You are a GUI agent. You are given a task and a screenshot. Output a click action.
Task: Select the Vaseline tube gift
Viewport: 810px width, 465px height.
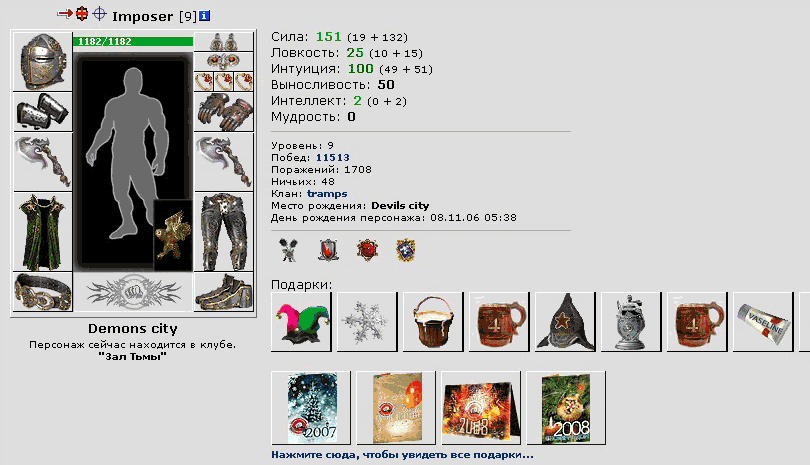tap(763, 322)
